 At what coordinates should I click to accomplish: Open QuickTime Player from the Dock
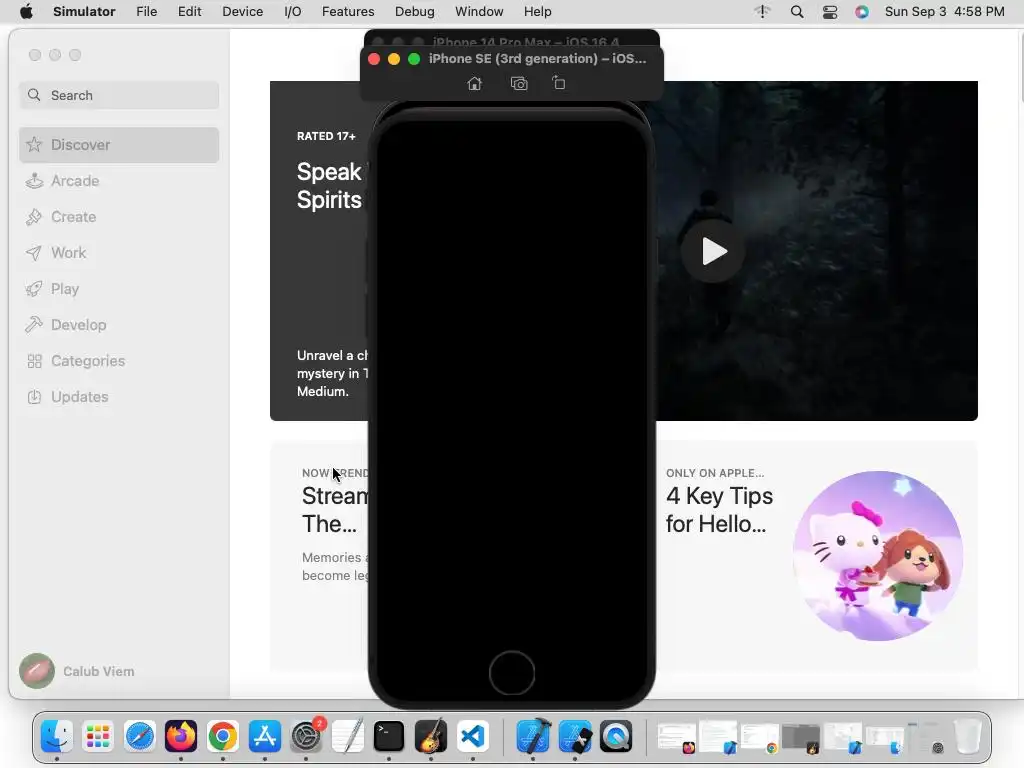coord(616,737)
